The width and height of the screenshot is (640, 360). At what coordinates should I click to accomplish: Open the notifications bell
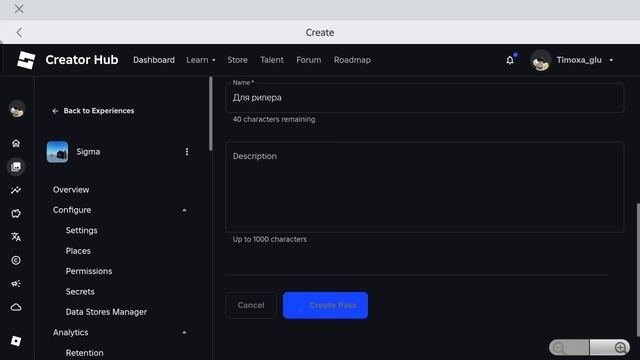click(x=510, y=60)
